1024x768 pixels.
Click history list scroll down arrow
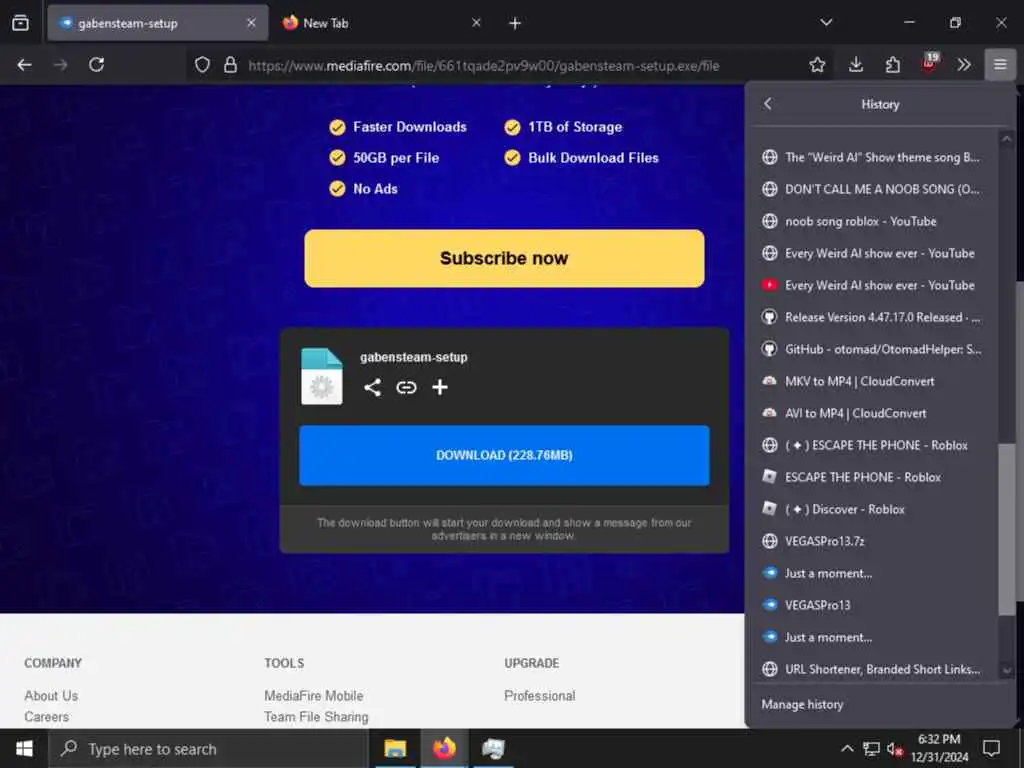[1006, 670]
